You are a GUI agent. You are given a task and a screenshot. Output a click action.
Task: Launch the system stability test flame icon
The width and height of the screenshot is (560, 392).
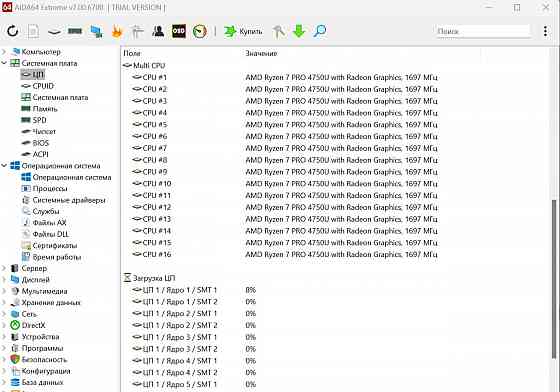(117, 31)
